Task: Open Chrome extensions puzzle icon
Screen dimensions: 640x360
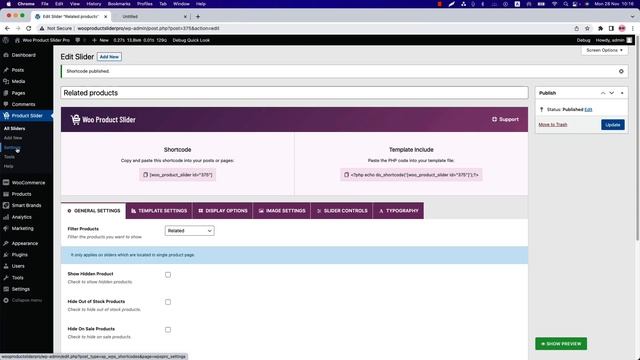Action: [x=600, y=28]
